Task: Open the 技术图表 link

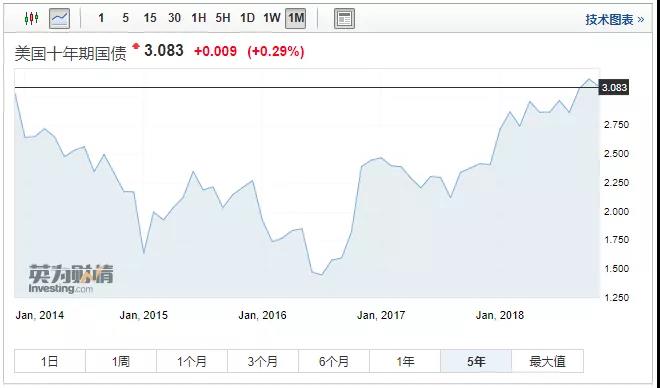Action: tap(614, 19)
